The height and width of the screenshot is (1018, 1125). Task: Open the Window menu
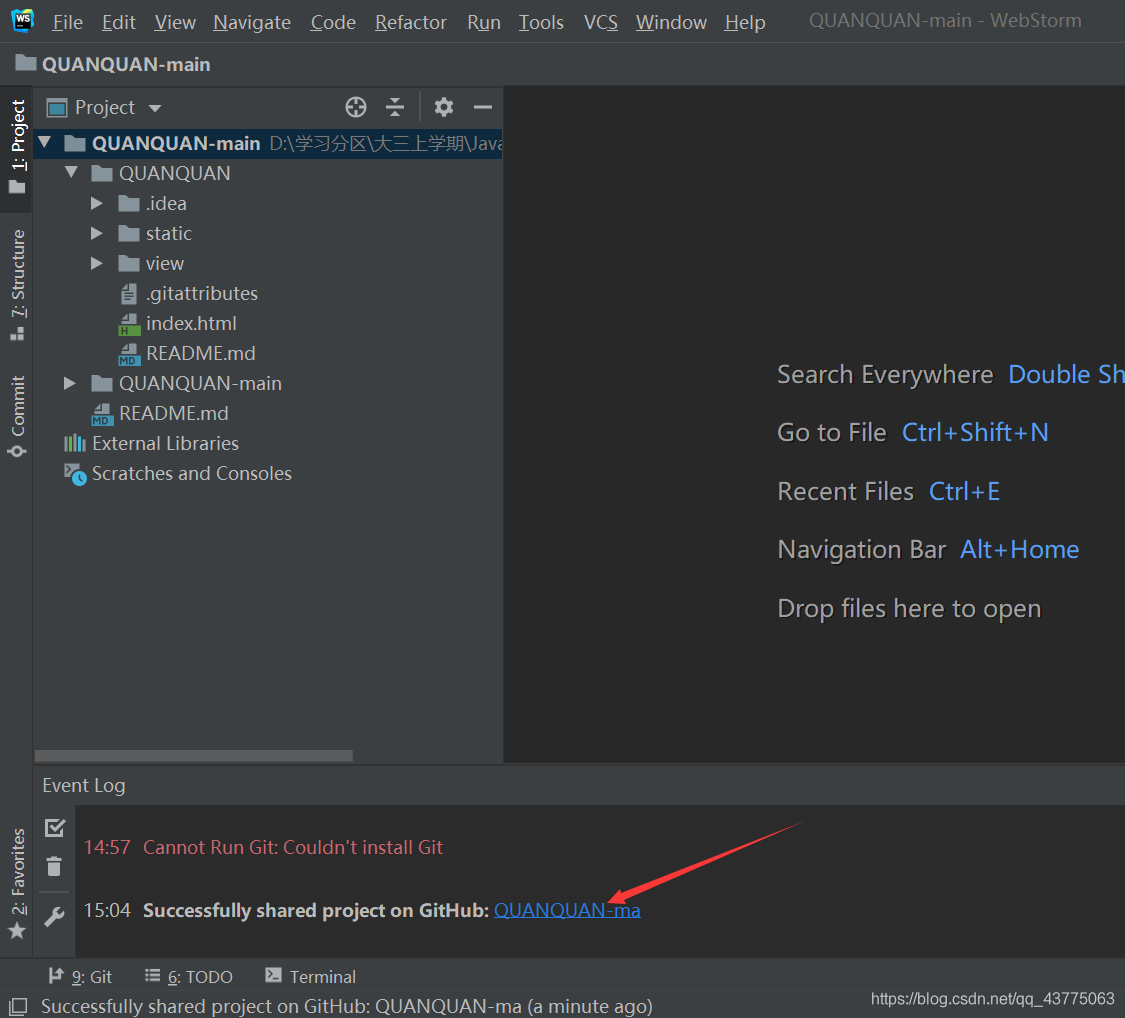tap(671, 22)
